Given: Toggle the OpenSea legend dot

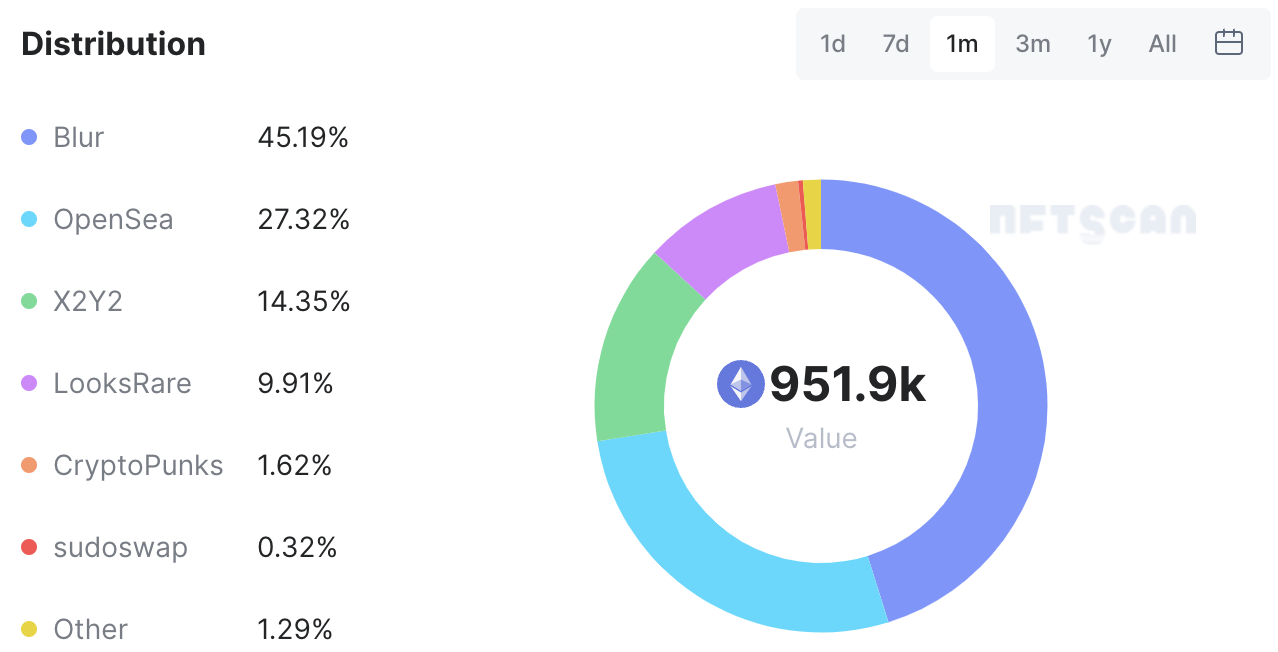Looking at the screenshot, I should [29, 219].
